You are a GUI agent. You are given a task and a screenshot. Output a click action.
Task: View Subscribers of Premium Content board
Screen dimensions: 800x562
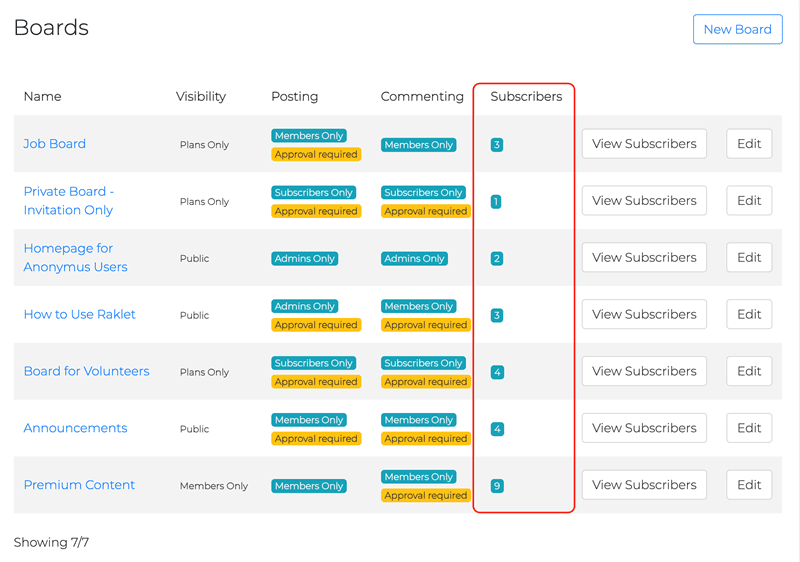pos(644,485)
